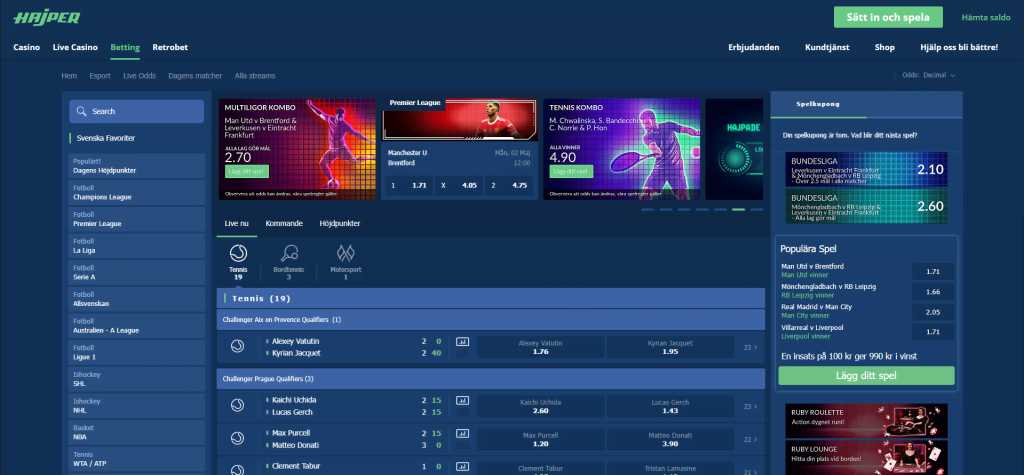Expand 23 more markets for Vatutin match
1024x475 pixels.
pyautogui.click(x=750, y=347)
